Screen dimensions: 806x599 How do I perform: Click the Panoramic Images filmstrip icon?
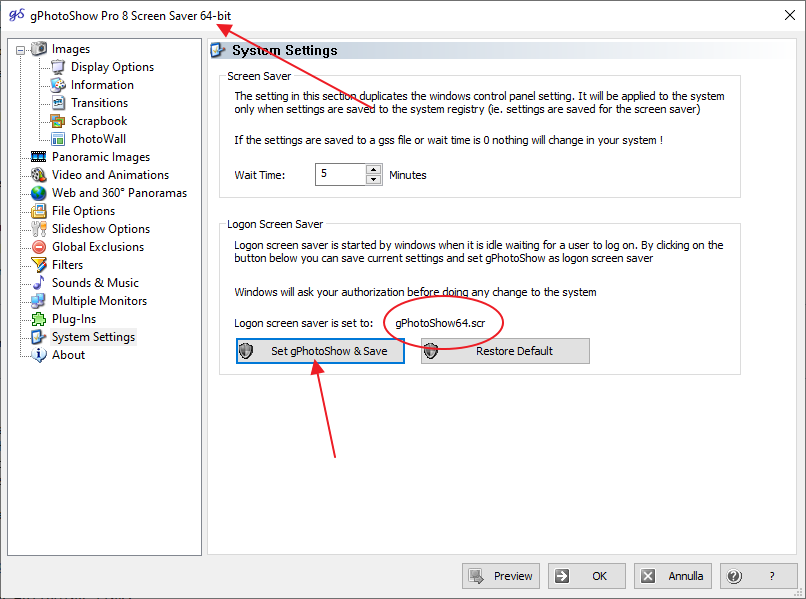(39, 157)
